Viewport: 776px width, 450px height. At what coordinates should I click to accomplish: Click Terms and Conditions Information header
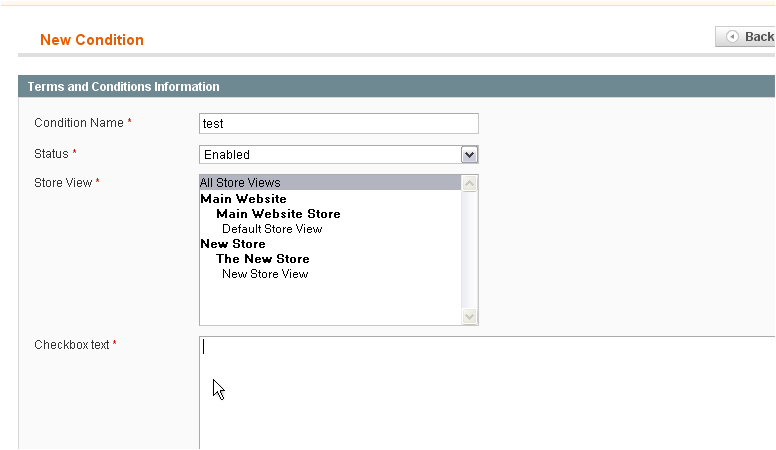tap(123, 87)
